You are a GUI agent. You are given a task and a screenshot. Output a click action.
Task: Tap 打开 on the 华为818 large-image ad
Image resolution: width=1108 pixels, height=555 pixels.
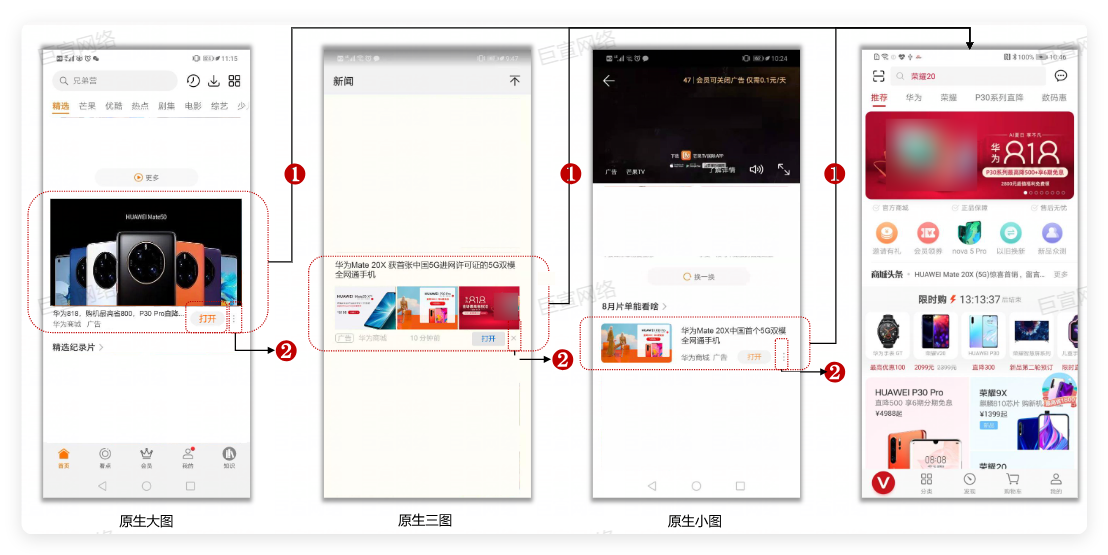click(x=207, y=319)
